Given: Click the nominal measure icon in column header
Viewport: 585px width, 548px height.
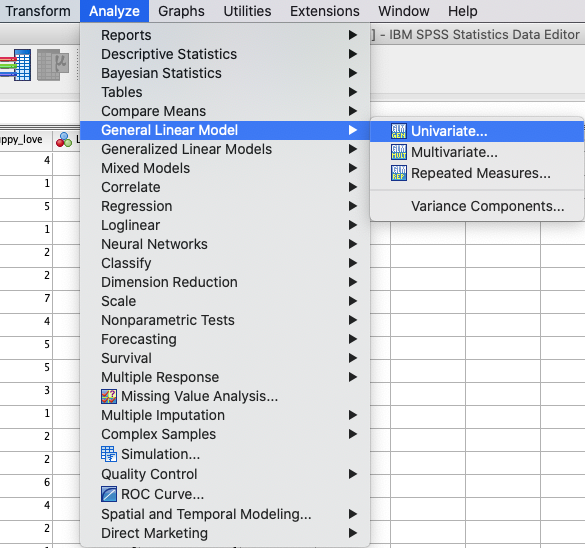Looking at the screenshot, I should 64,140.
